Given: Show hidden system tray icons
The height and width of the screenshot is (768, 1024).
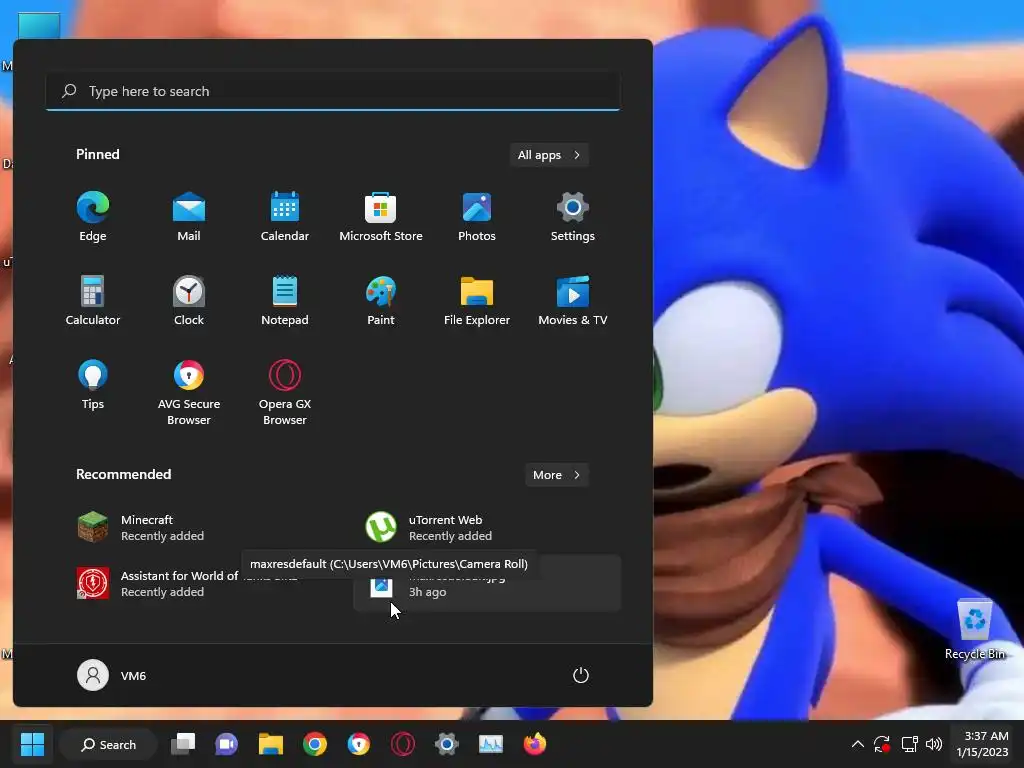Looking at the screenshot, I should click(857, 744).
